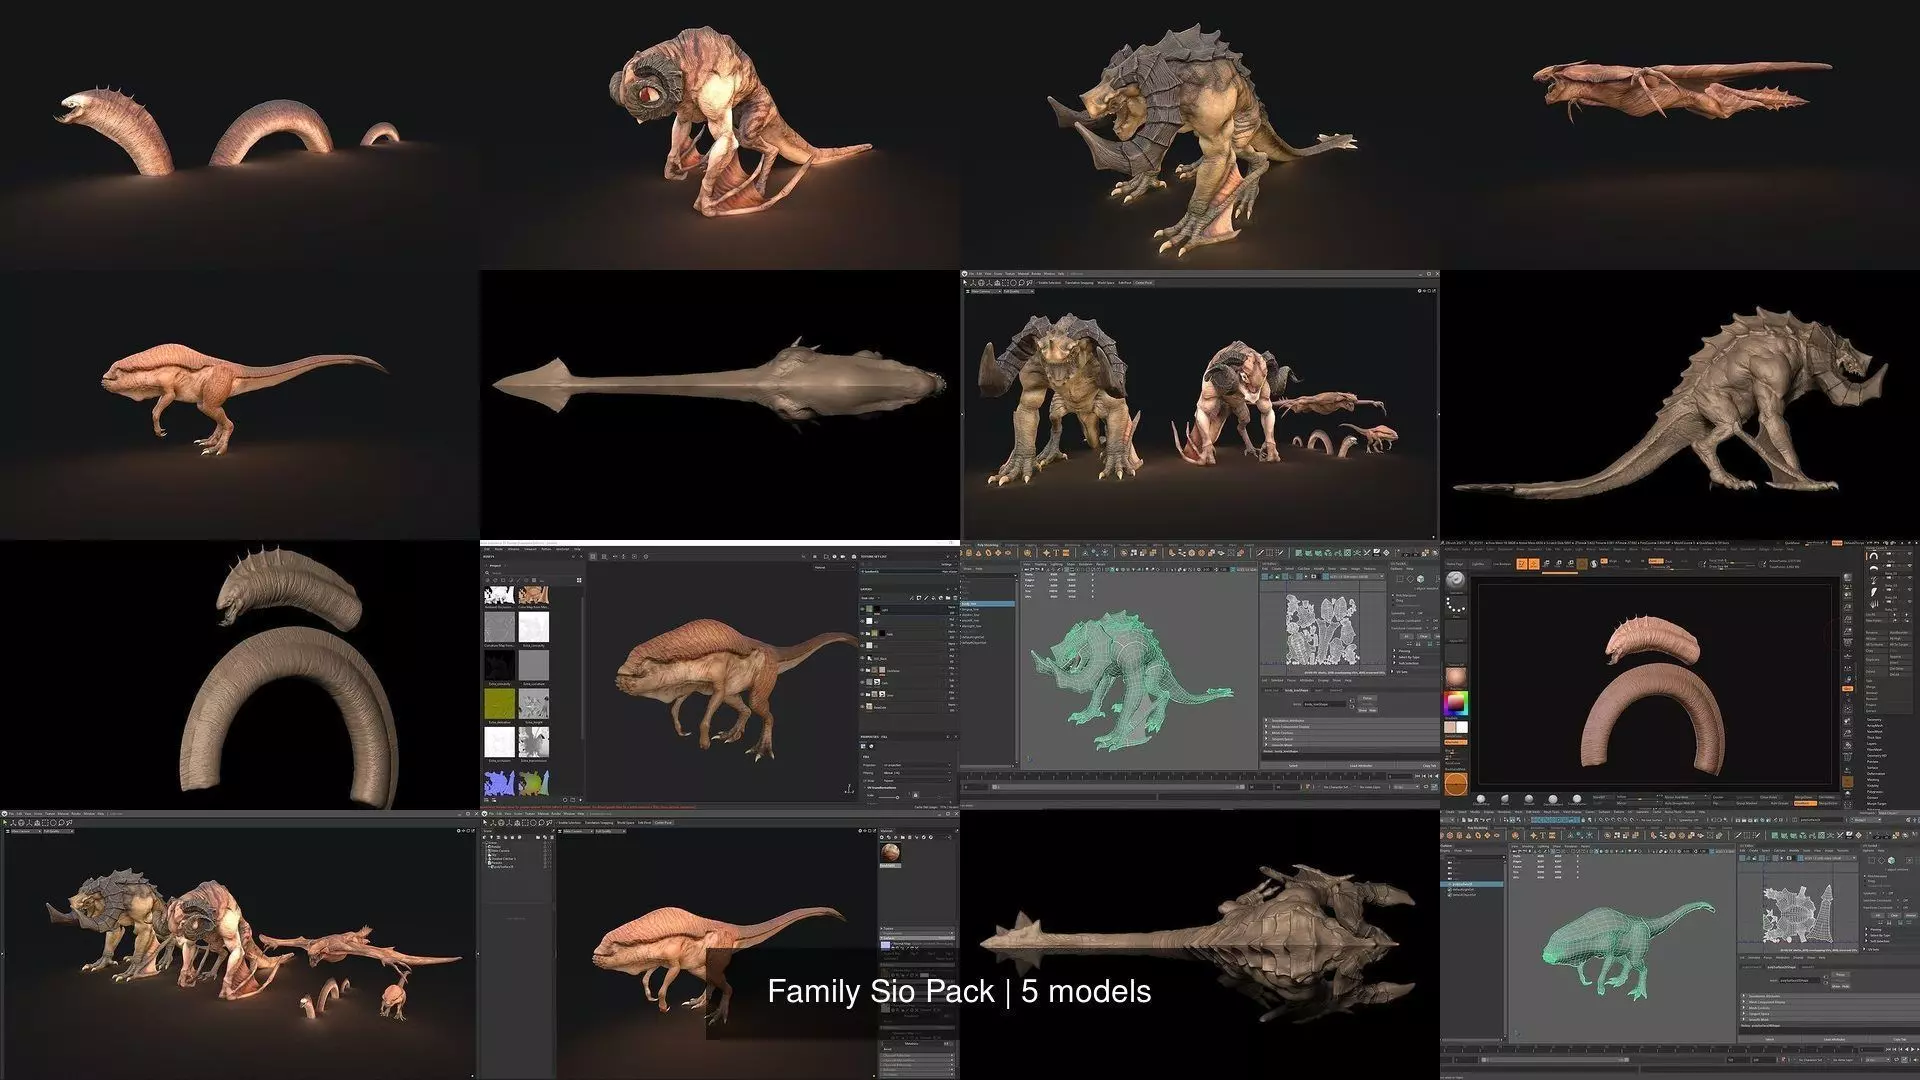Image resolution: width=1920 pixels, height=1080 pixels.
Task: Toggle eye icon of first folder layer in Substance
Action: point(862,633)
